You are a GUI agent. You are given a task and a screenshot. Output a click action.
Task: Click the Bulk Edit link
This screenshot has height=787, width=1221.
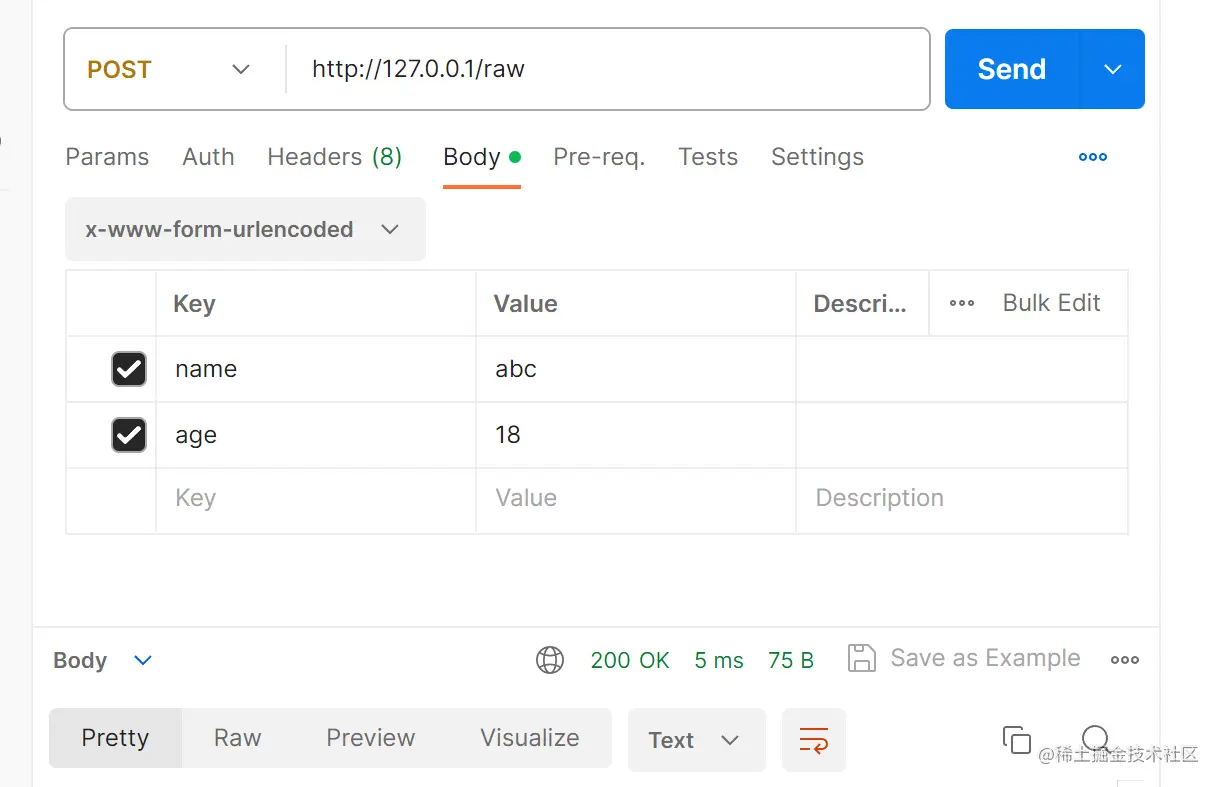point(1051,303)
